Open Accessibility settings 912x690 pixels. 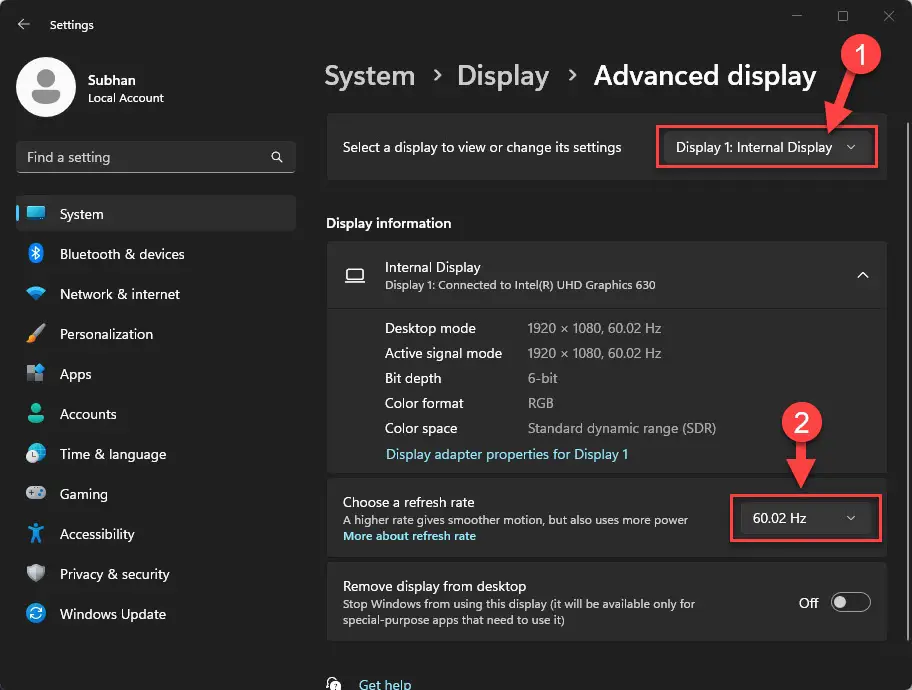point(156,533)
